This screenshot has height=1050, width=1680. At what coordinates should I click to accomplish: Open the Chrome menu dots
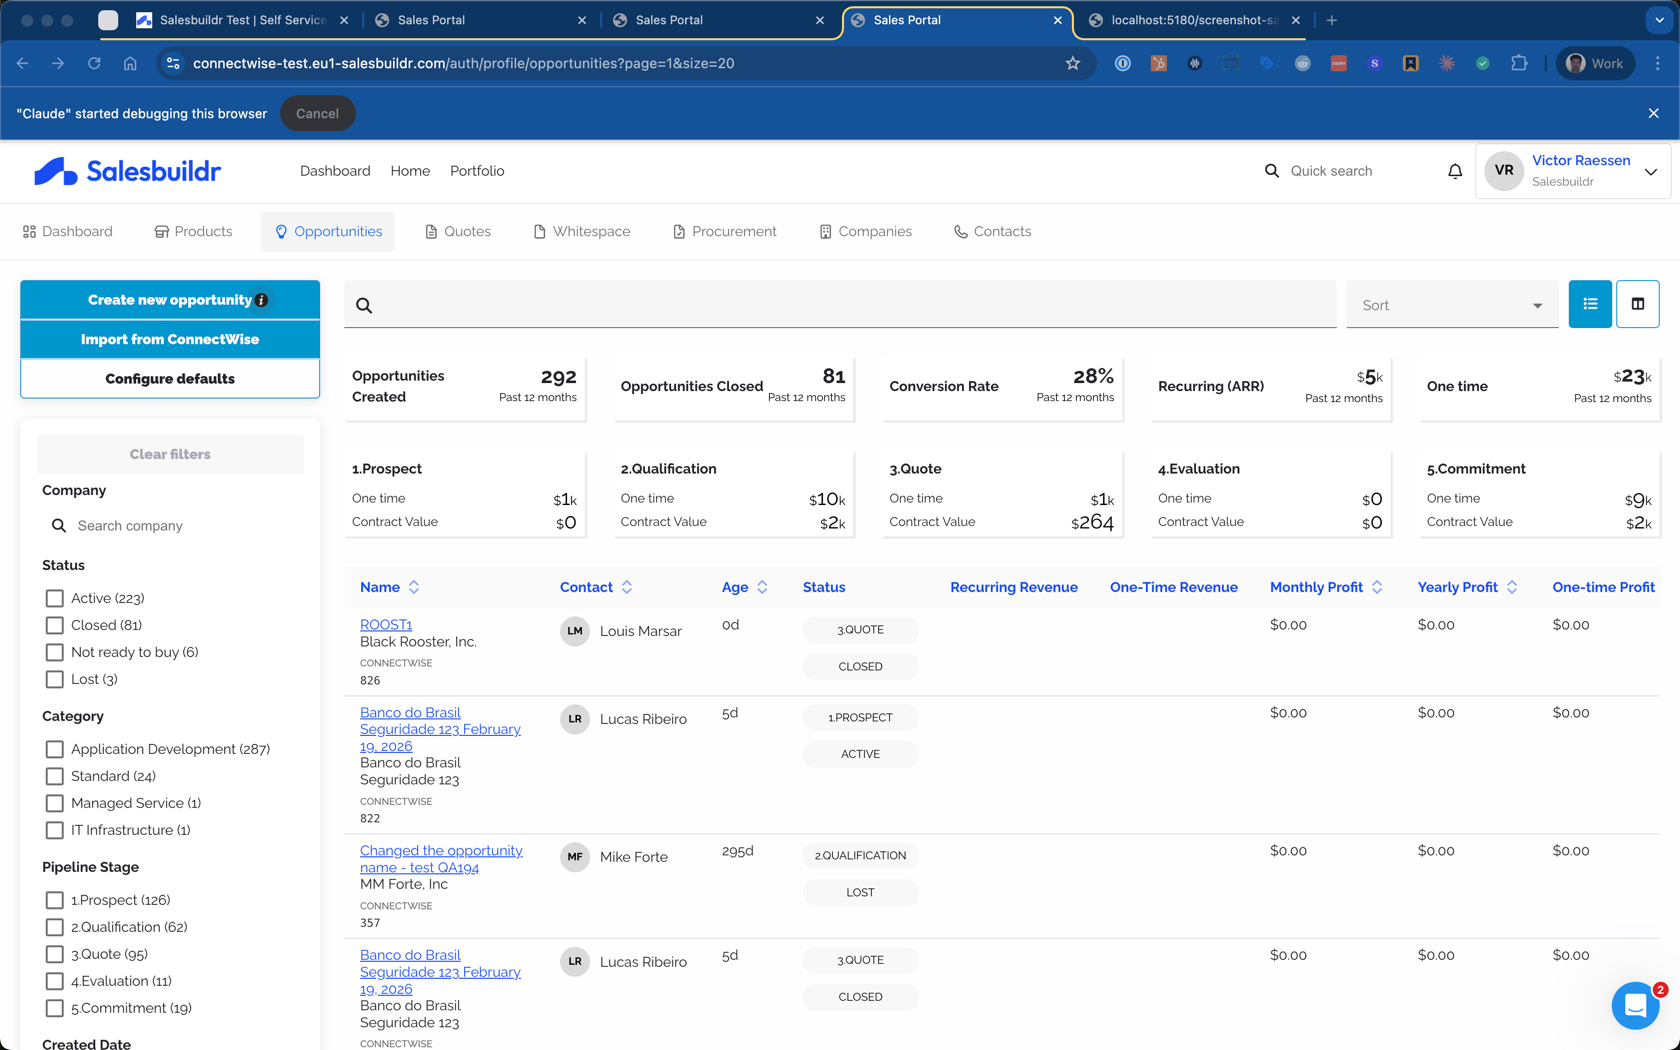pyautogui.click(x=1658, y=63)
